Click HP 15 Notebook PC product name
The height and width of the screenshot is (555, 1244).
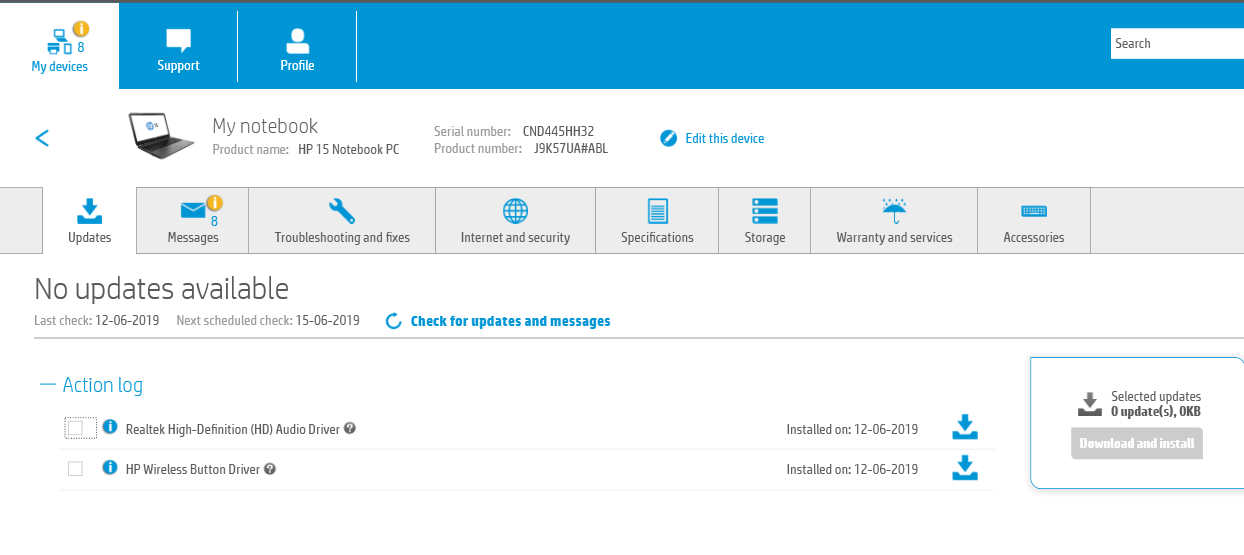click(x=348, y=149)
